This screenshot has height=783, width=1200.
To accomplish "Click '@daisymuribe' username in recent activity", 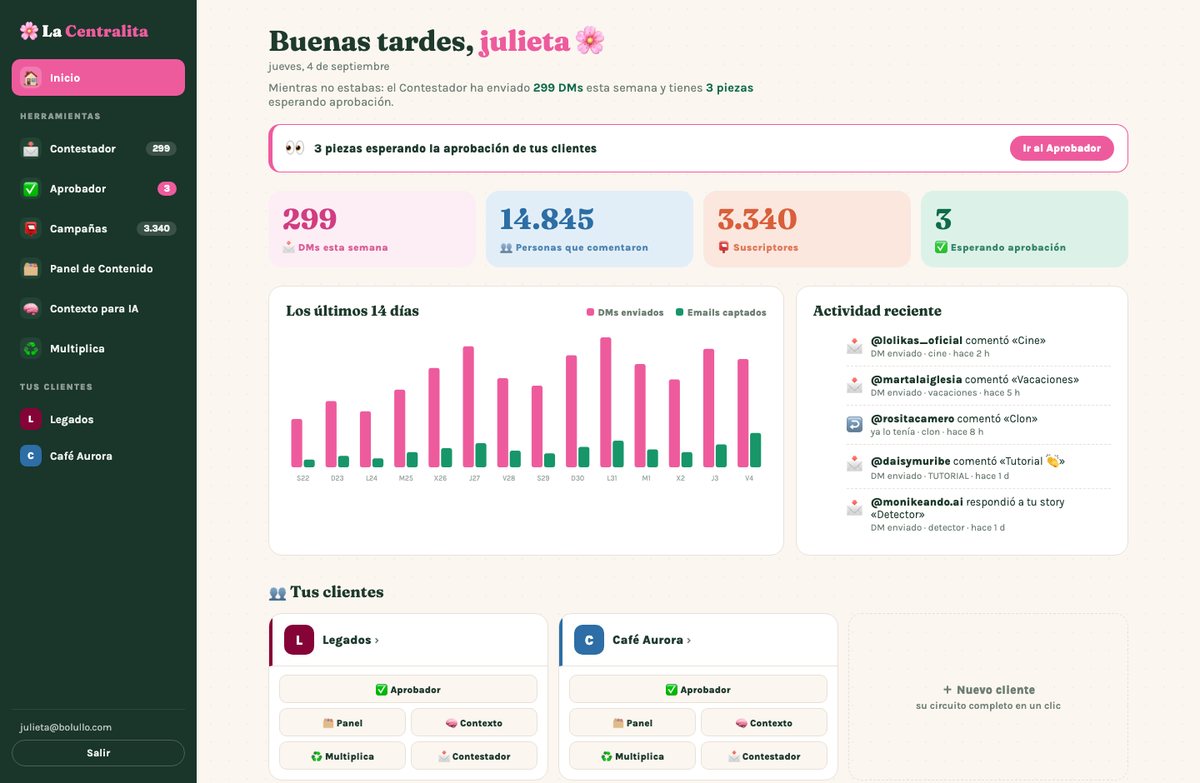I will tap(911, 462).
